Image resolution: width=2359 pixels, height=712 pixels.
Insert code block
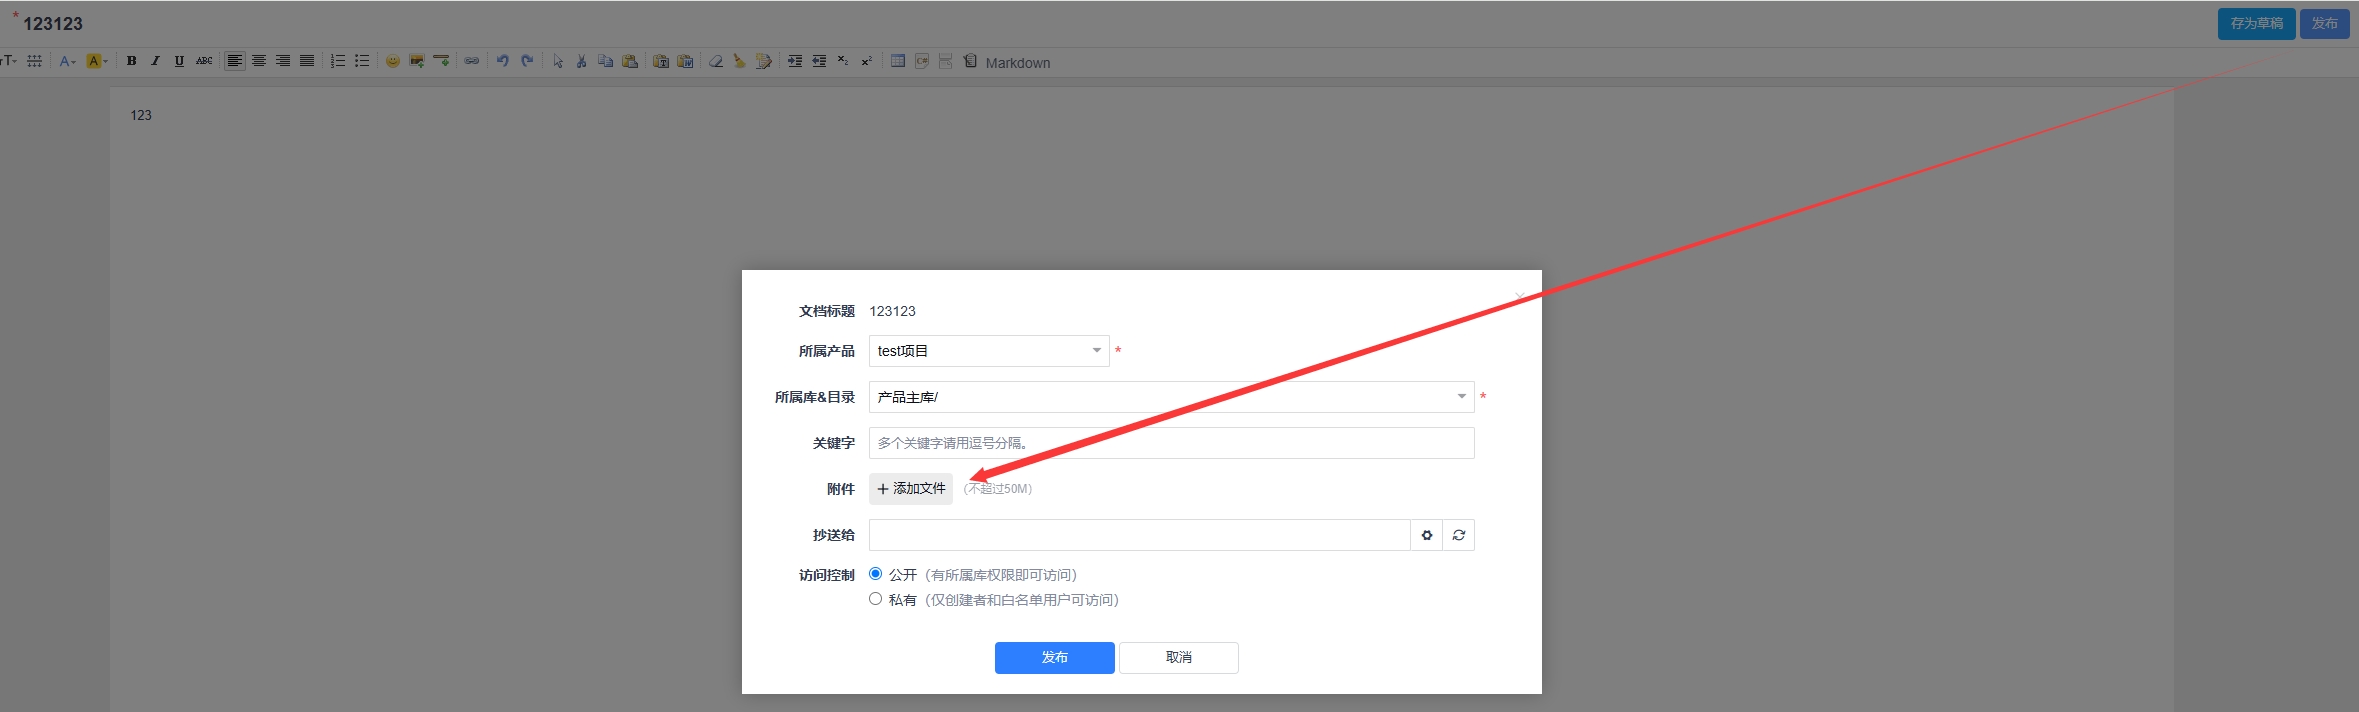pyautogui.click(x=922, y=61)
